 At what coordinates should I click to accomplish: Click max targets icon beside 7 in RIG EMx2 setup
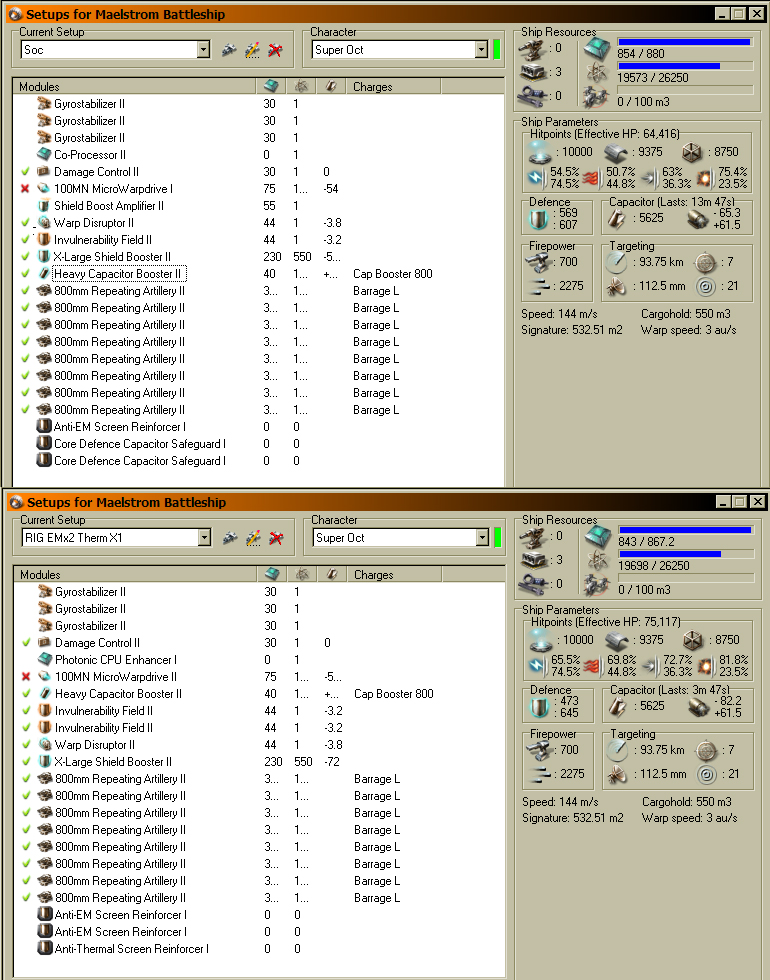click(708, 749)
